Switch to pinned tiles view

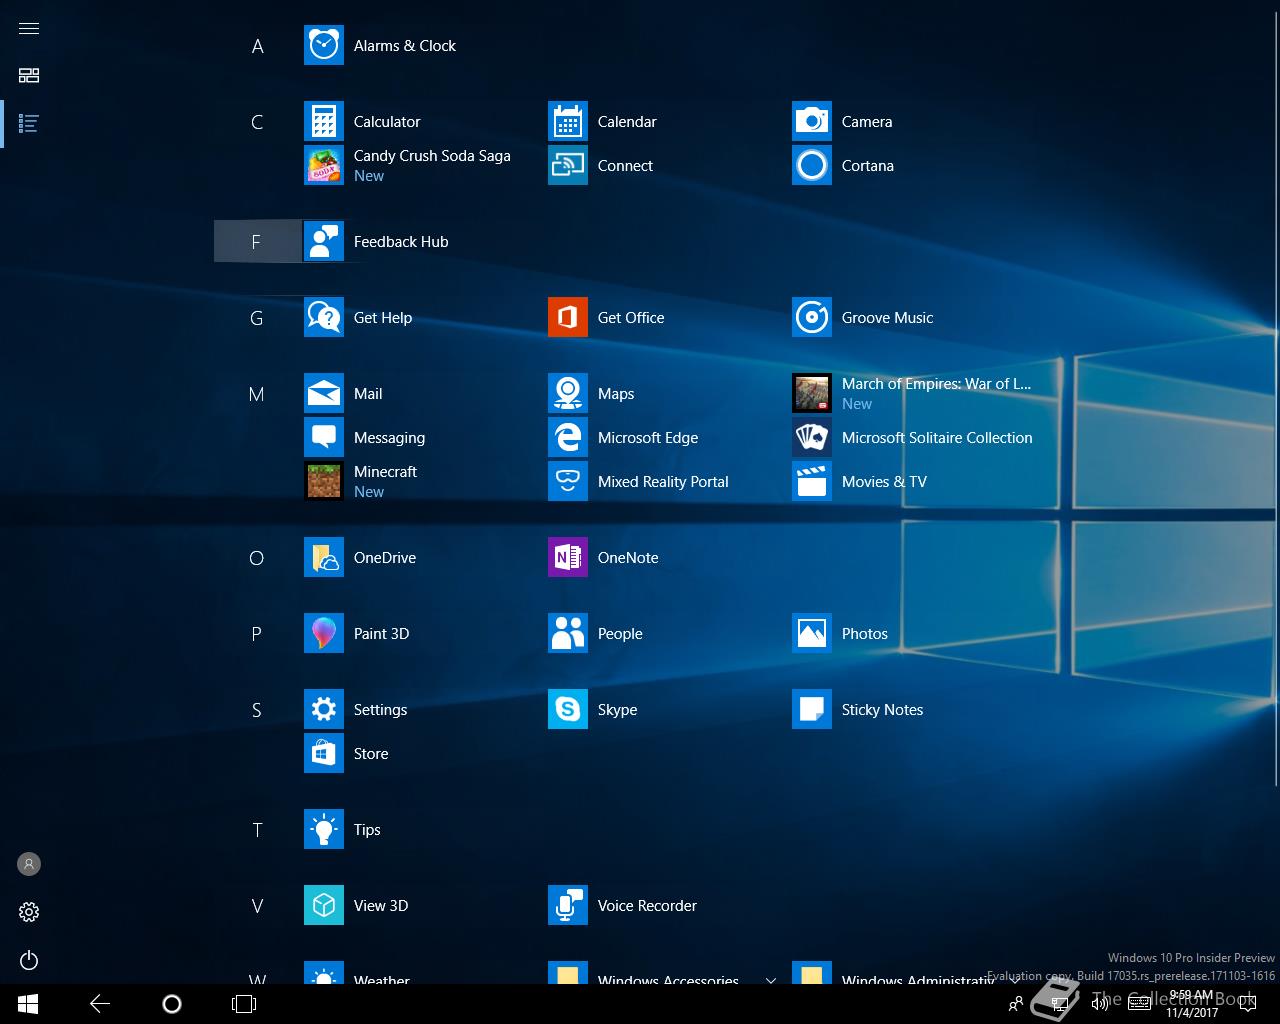click(29, 76)
